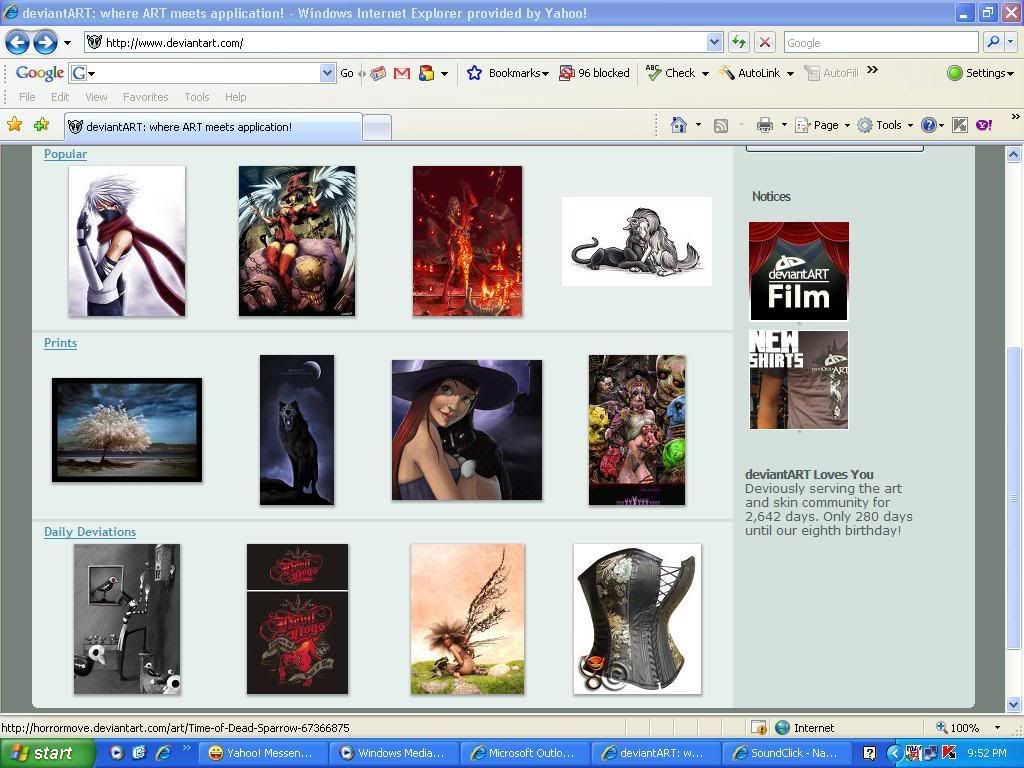This screenshot has height=768, width=1024.
Task: Open the Edit menu
Action: [x=60, y=97]
